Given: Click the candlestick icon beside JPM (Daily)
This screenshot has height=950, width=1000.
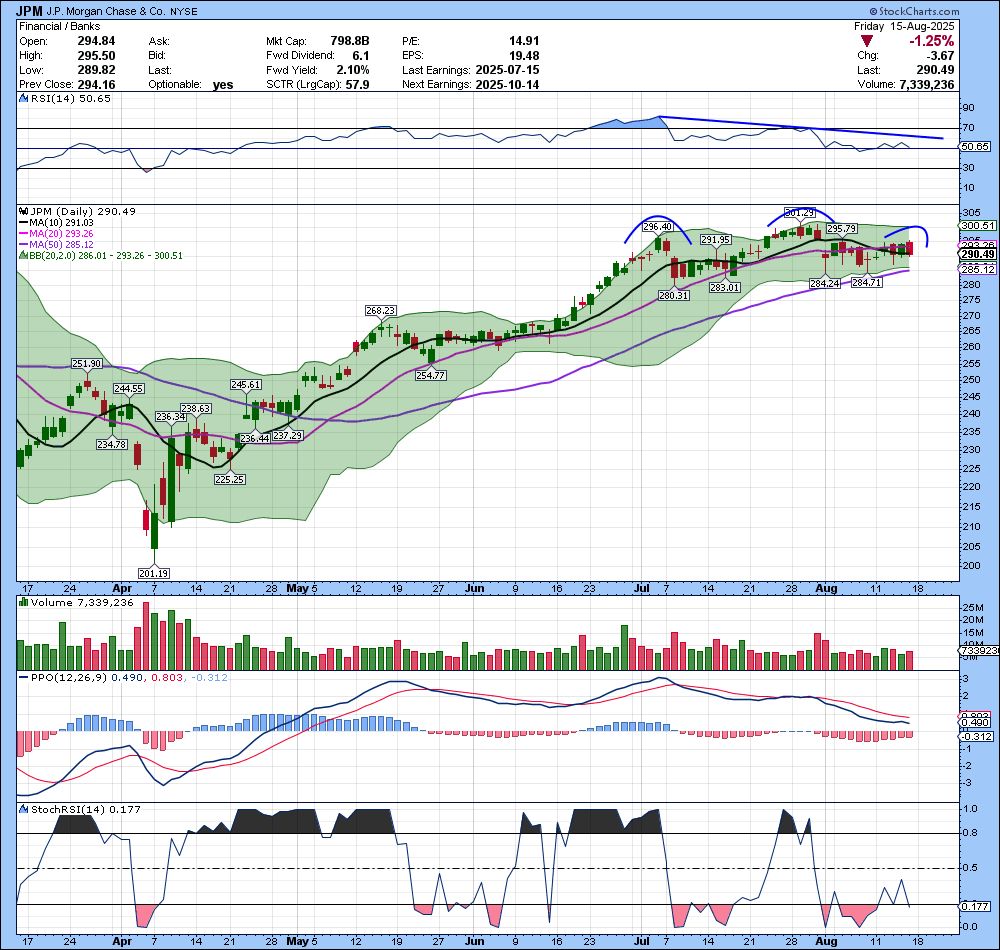Looking at the screenshot, I should pyautogui.click(x=24, y=212).
